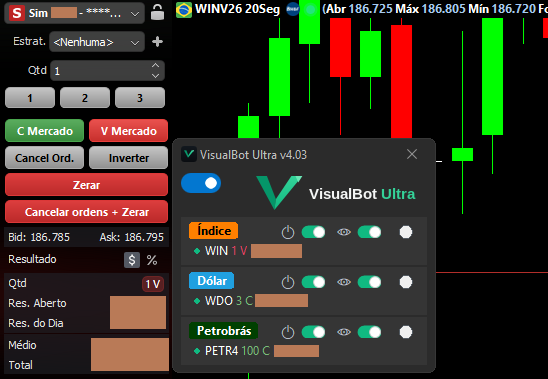The height and width of the screenshot is (379, 548).
Task: Click the tall red candle in chart
Action: tap(401, 81)
